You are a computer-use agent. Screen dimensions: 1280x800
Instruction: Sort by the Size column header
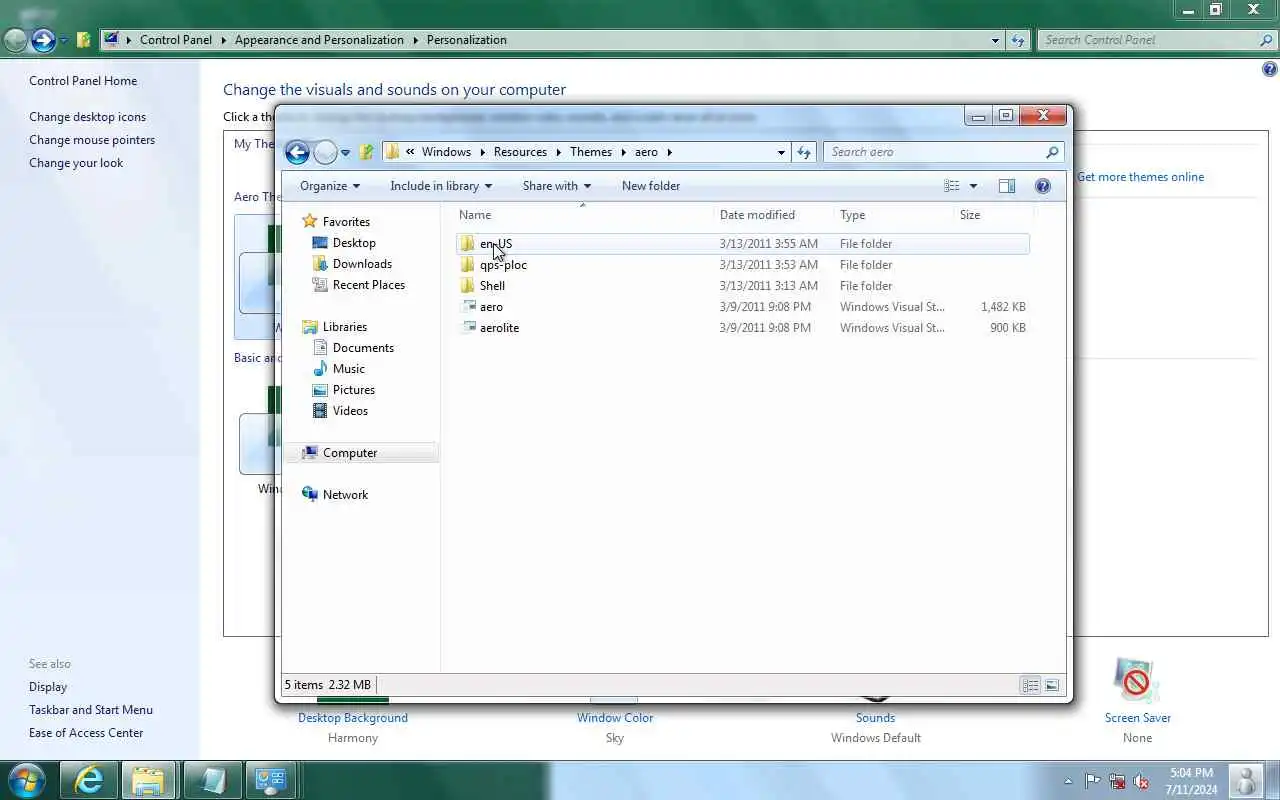[x=994, y=215]
